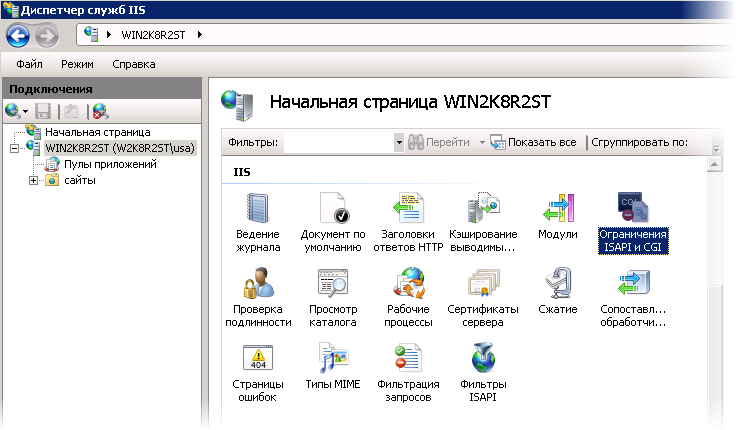Open Фильтрация запросов feature
736x430 pixels.
click(x=408, y=373)
